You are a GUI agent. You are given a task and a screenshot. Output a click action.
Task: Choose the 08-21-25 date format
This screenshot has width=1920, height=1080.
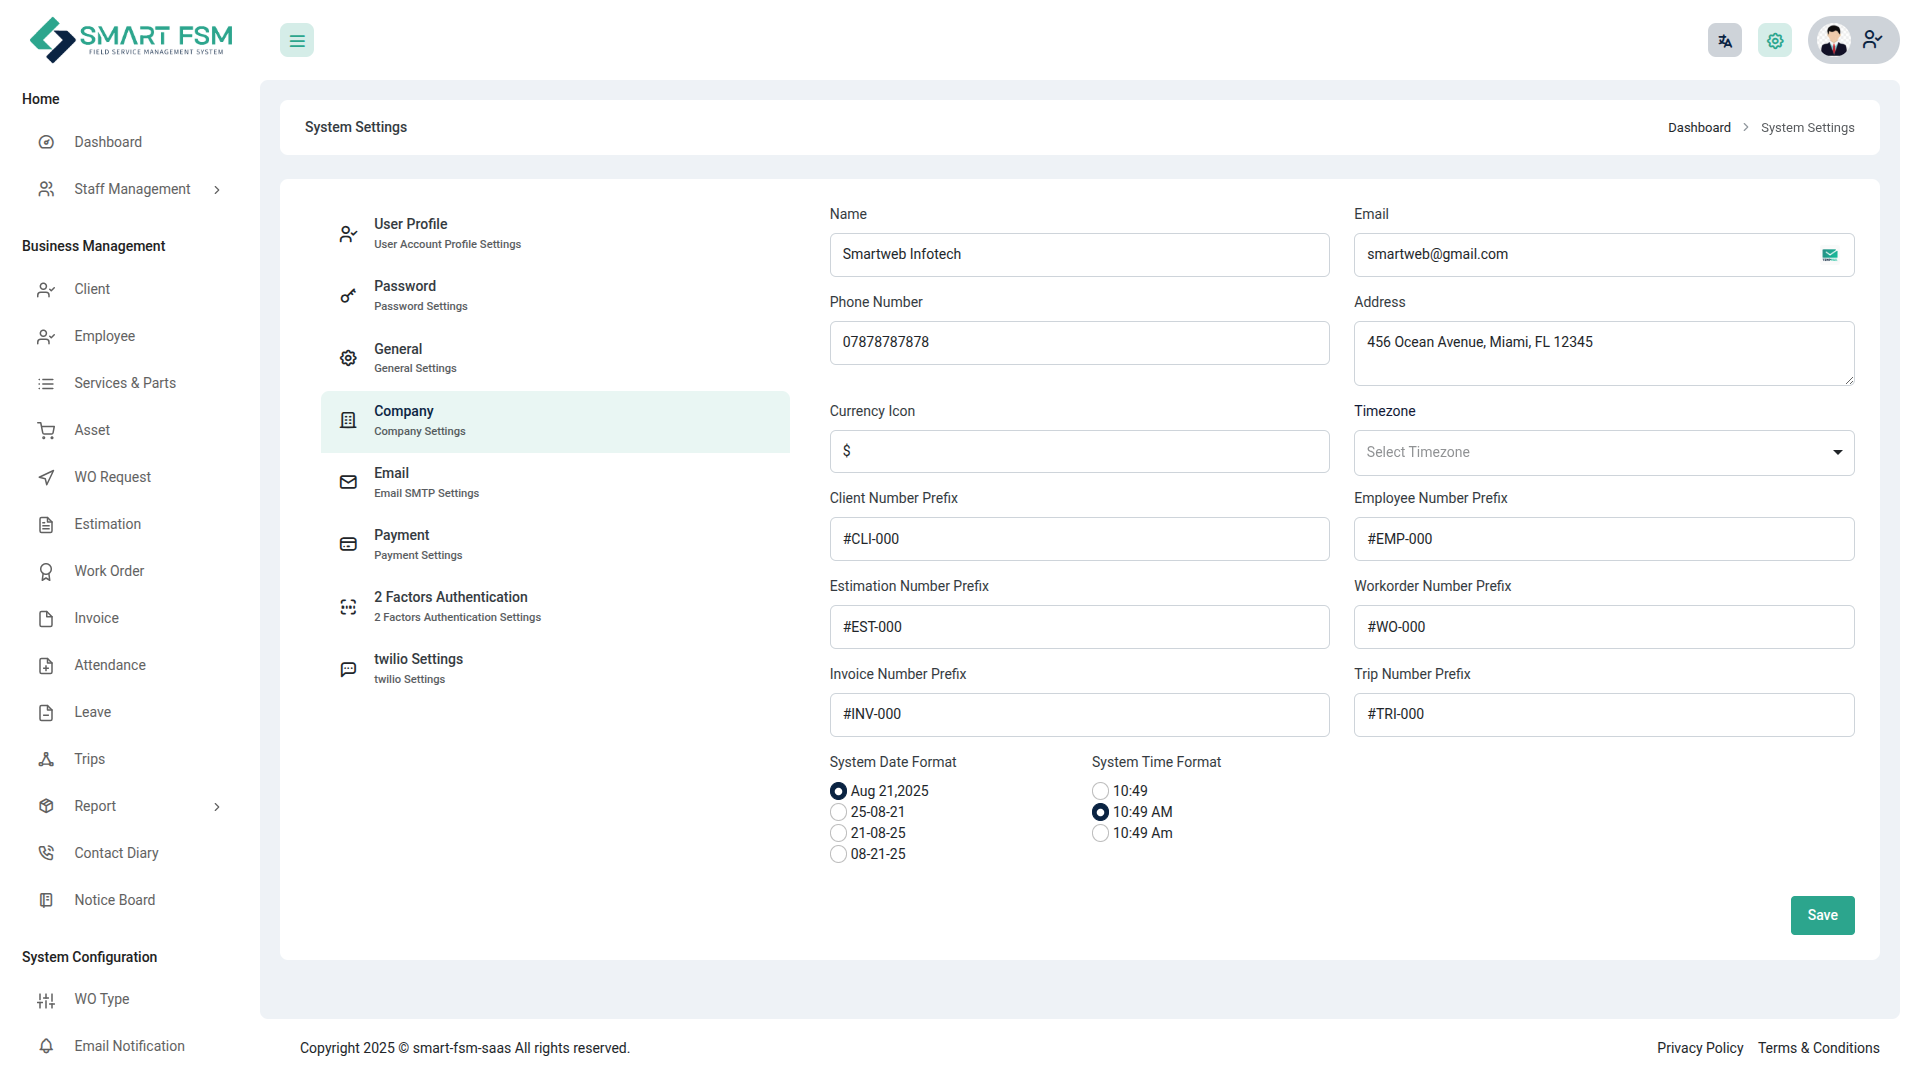click(x=838, y=854)
